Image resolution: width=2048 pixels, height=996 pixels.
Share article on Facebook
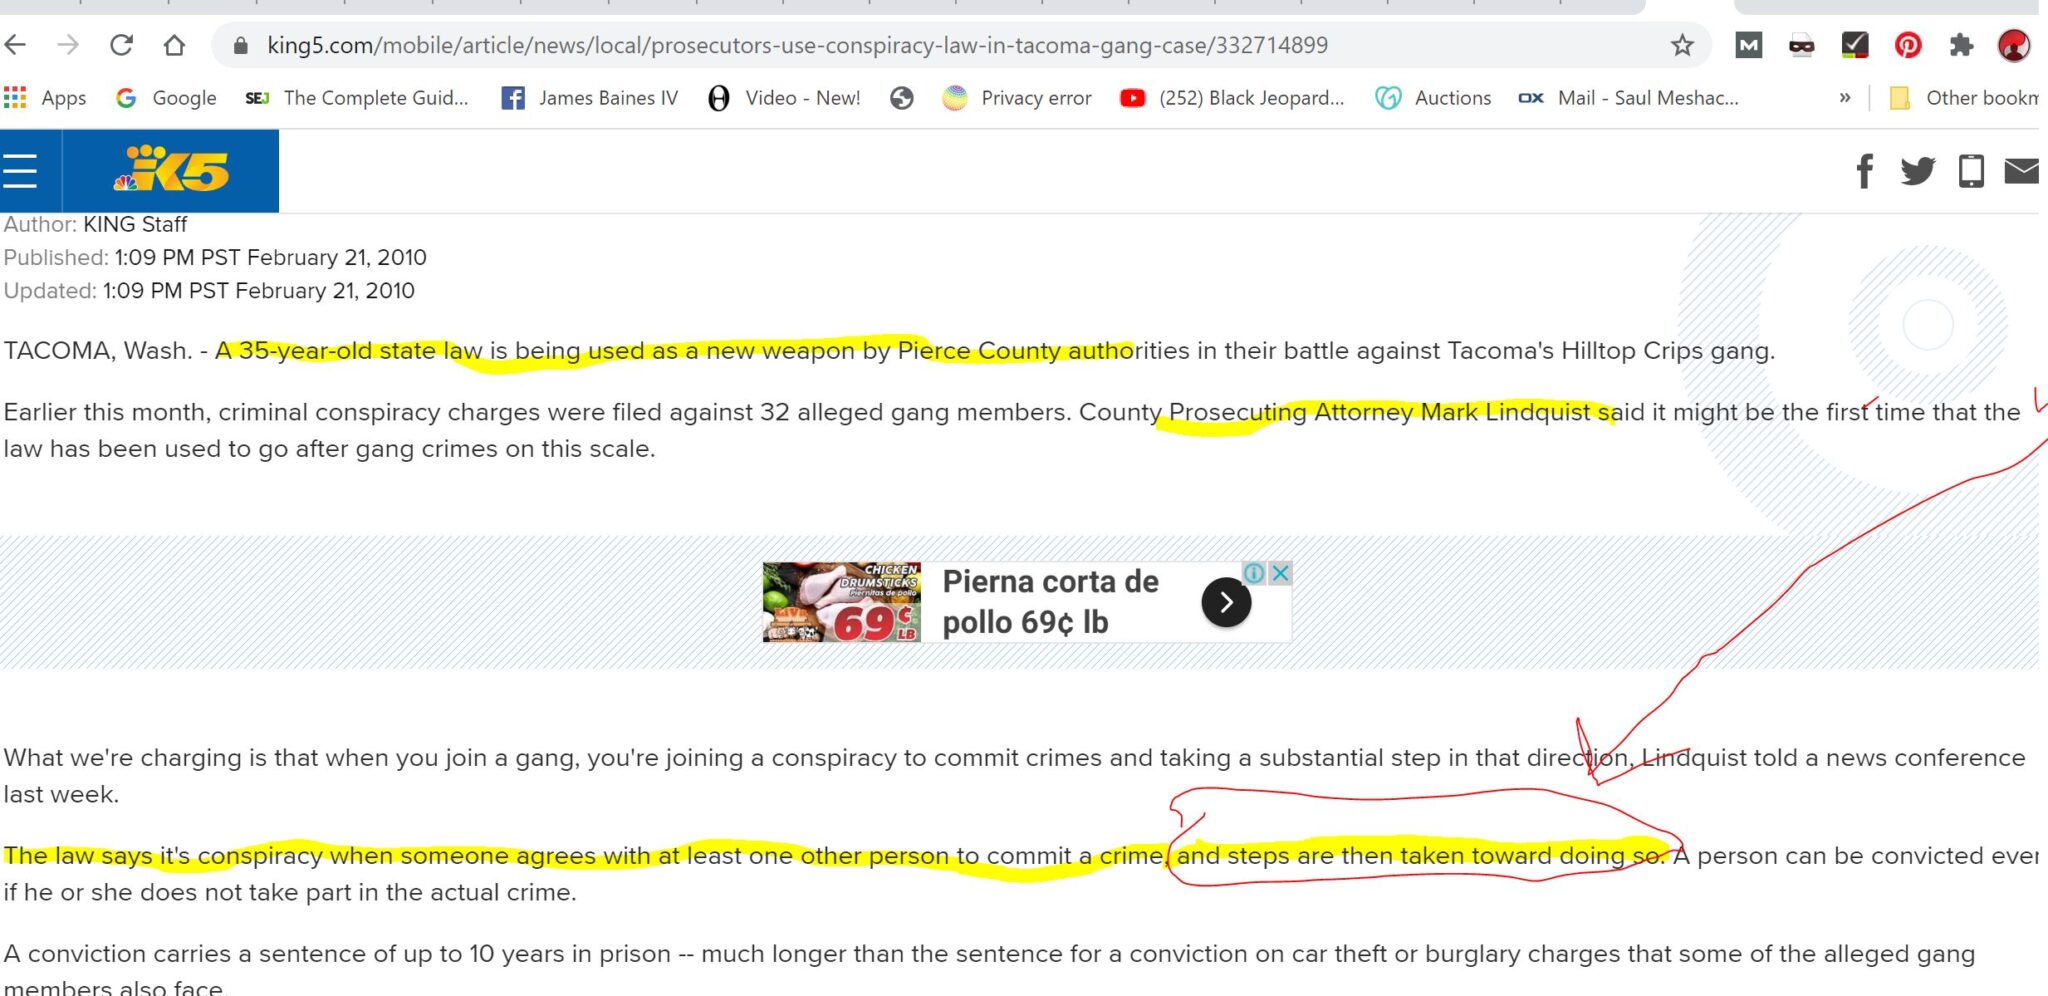[x=1864, y=171]
